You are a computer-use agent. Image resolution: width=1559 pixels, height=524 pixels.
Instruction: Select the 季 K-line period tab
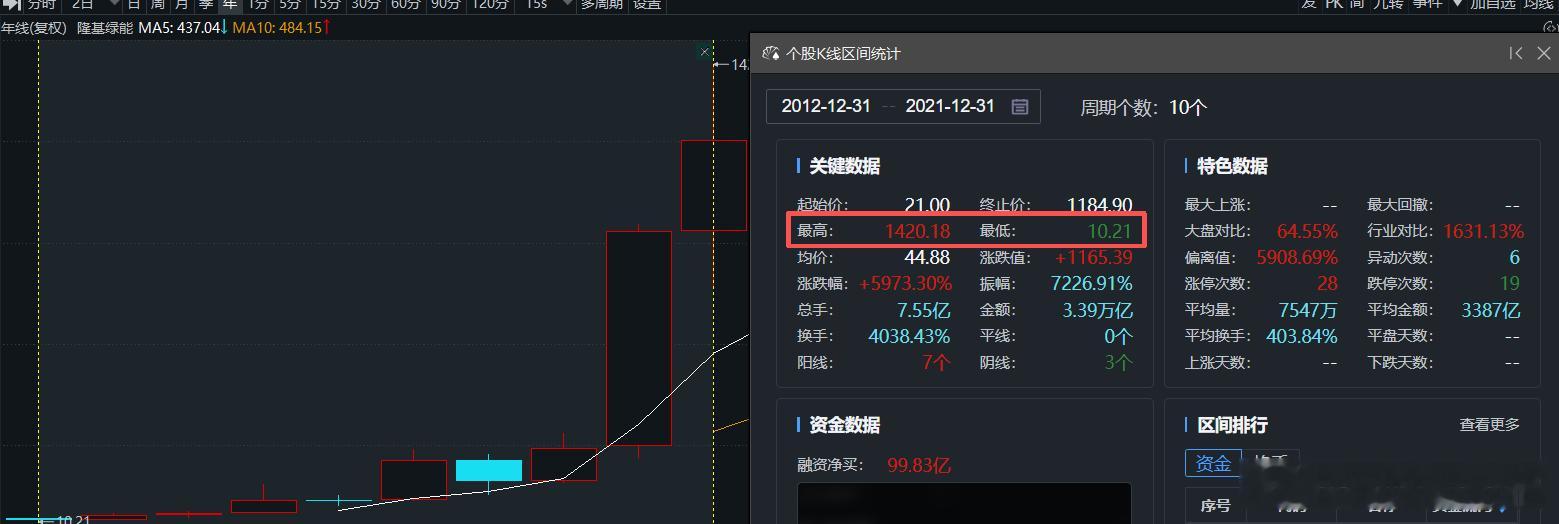(x=205, y=4)
